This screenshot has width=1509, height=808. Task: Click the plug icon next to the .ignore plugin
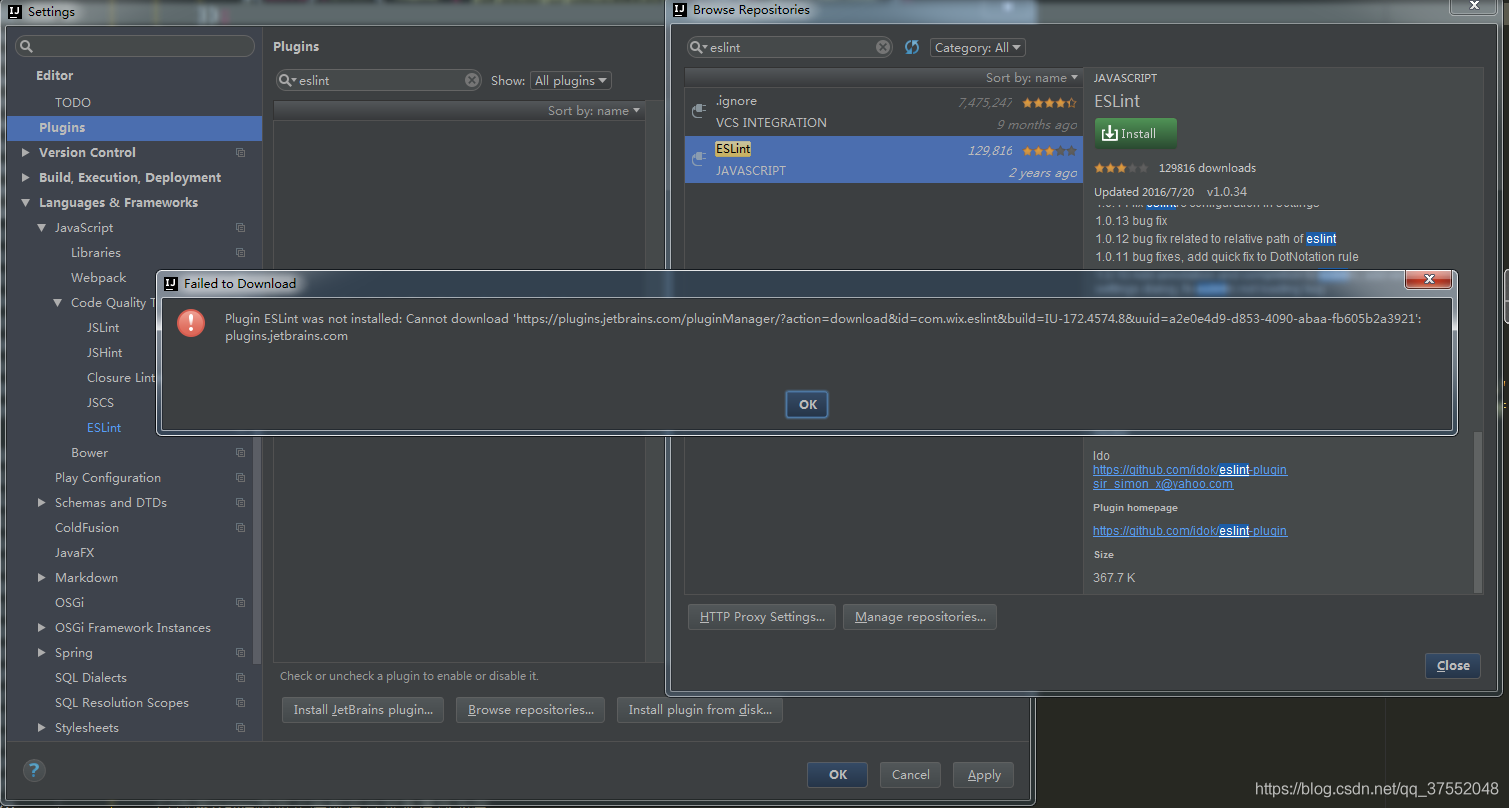(x=699, y=108)
